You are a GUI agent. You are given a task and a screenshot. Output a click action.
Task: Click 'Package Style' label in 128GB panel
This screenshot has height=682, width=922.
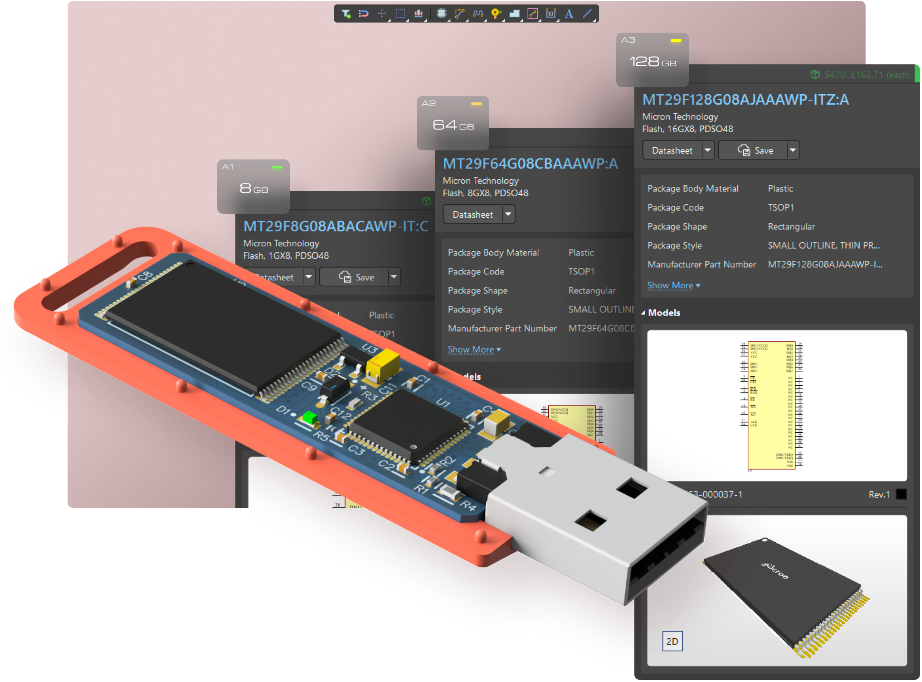click(674, 246)
